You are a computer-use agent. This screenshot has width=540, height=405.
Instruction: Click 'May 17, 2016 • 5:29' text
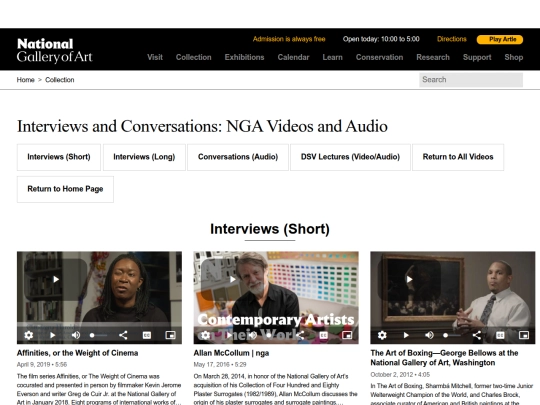[x=219, y=364]
